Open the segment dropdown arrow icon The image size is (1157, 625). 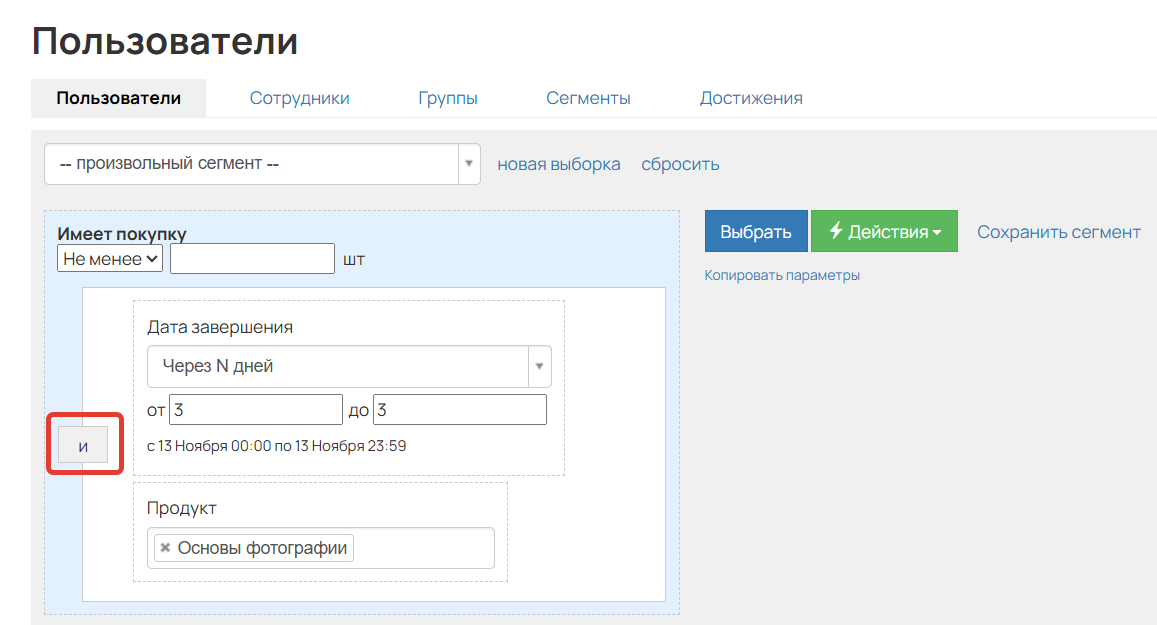(467, 163)
